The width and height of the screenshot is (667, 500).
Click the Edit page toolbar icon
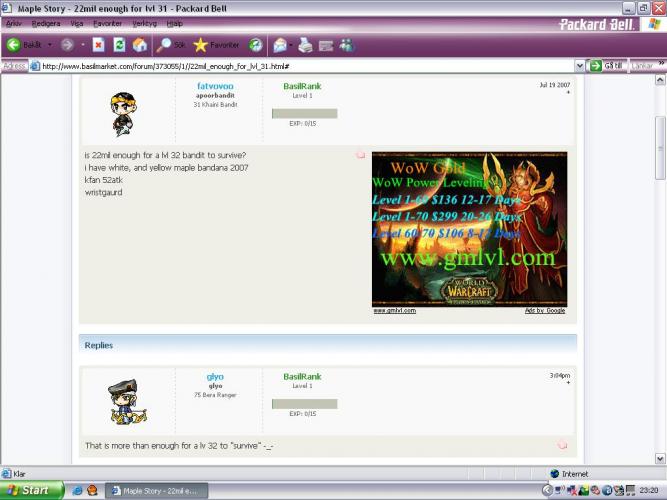tap(326, 45)
